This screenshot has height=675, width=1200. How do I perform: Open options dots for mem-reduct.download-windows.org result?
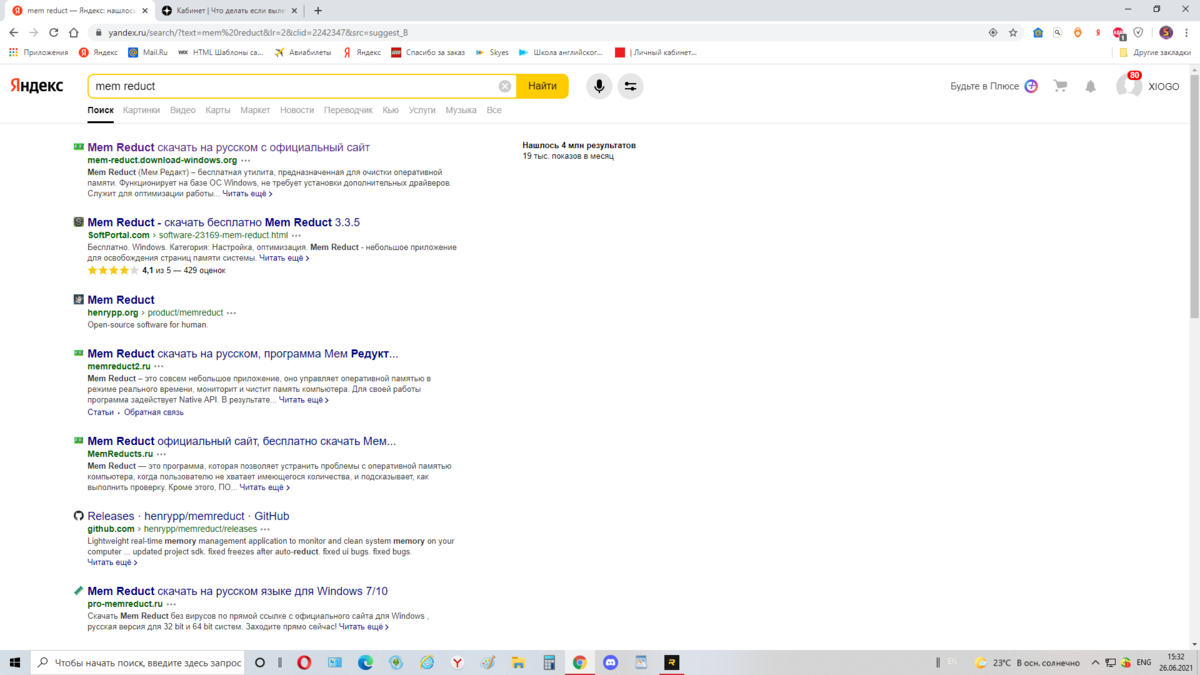pyautogui.click(x=246, y=161)
